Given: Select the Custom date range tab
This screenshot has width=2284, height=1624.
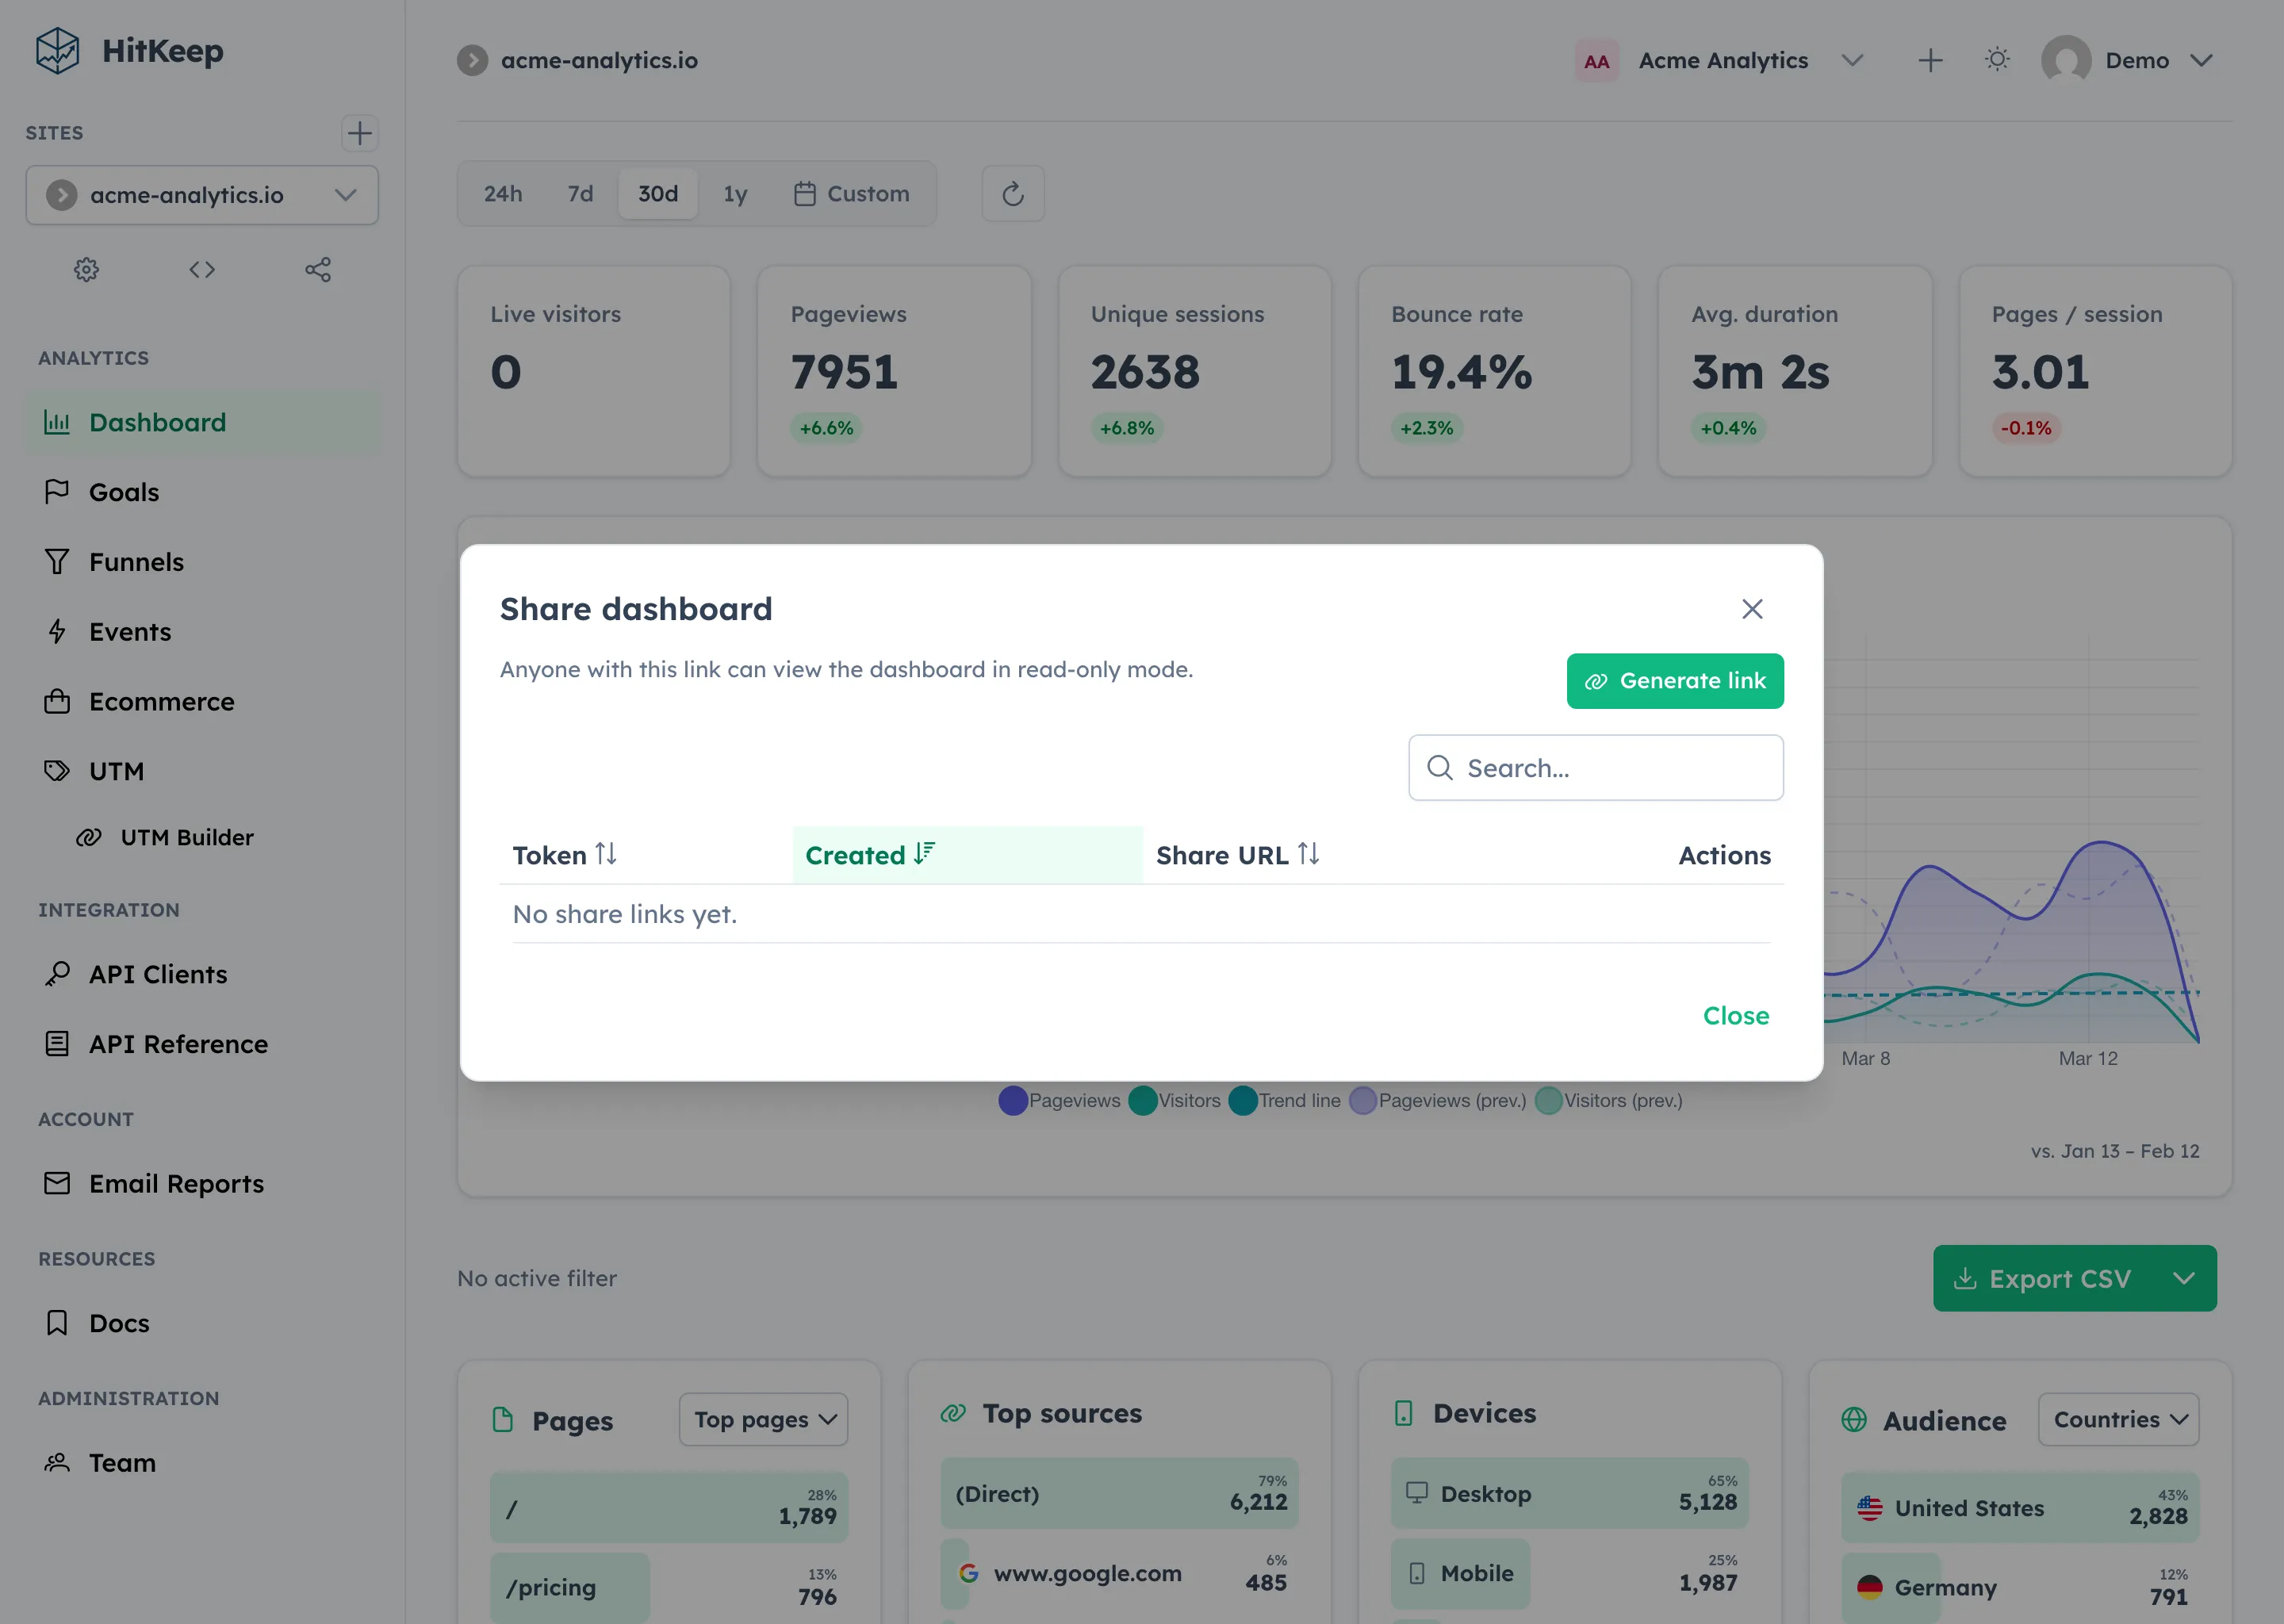Looking at the screenshot, I should pyautogui.click(x=853, y=193).
